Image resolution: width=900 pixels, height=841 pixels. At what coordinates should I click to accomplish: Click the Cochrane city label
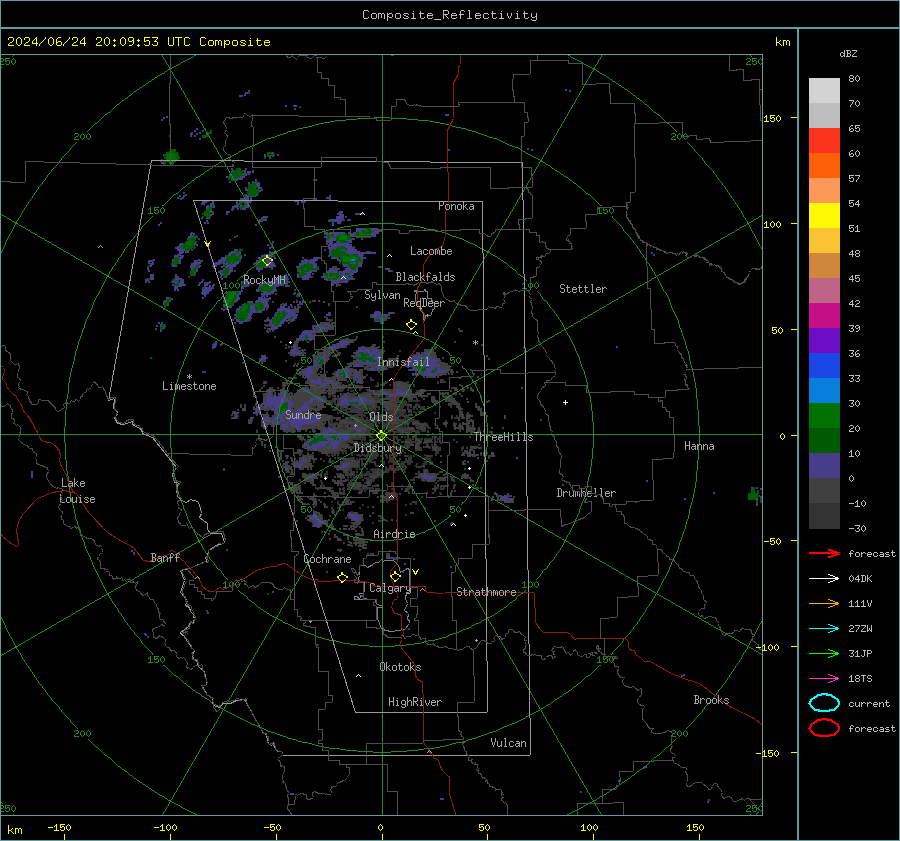point(327,559)
